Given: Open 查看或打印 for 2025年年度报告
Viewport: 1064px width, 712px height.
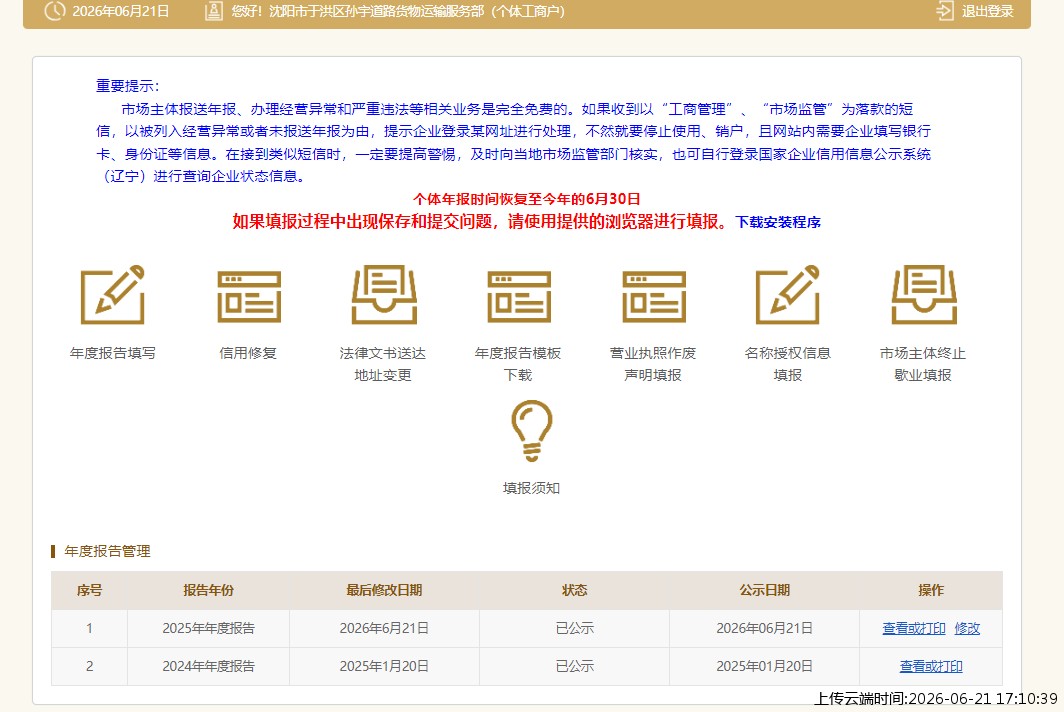Looking at the screenshot, I should [x=913, y=629].
